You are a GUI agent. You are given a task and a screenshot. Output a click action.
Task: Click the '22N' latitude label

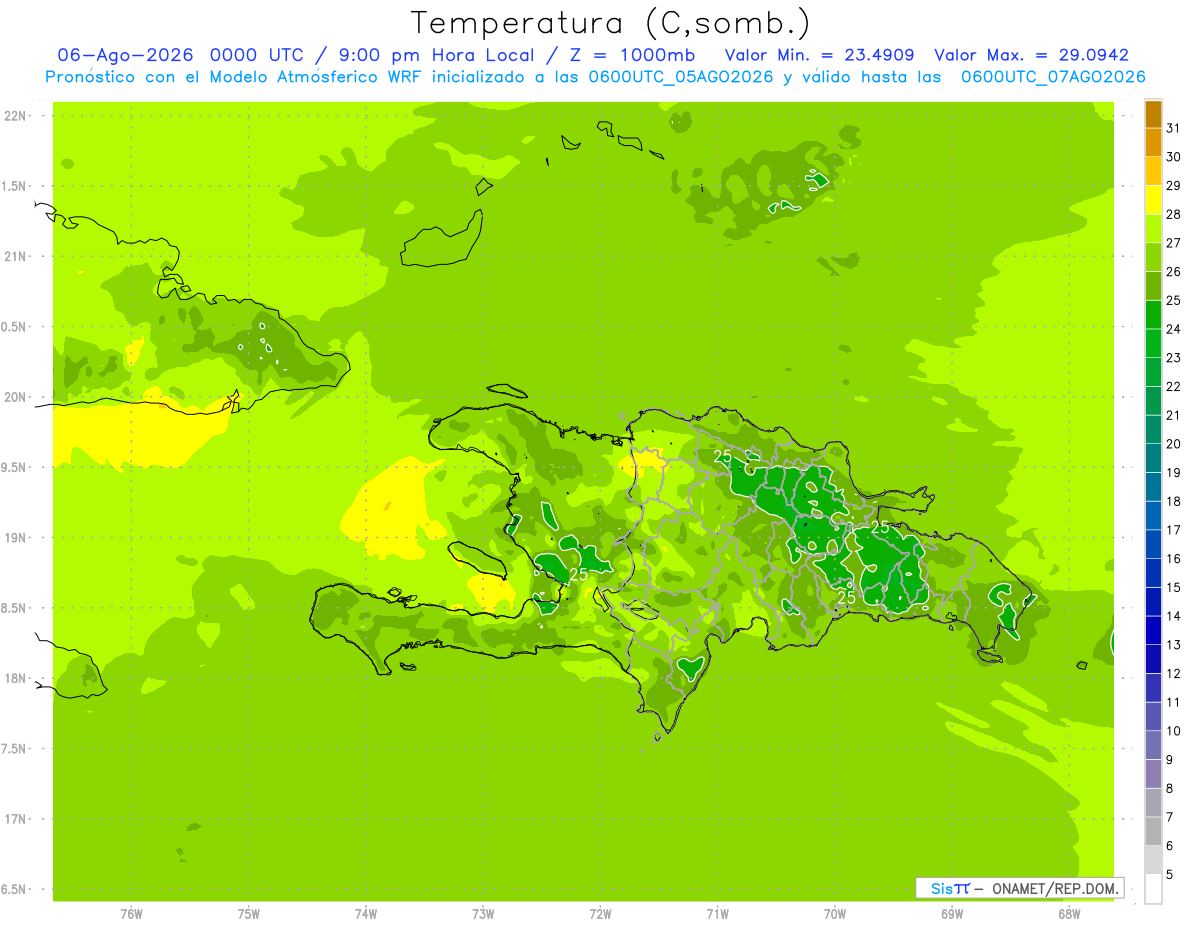click(x=15, y=116)
